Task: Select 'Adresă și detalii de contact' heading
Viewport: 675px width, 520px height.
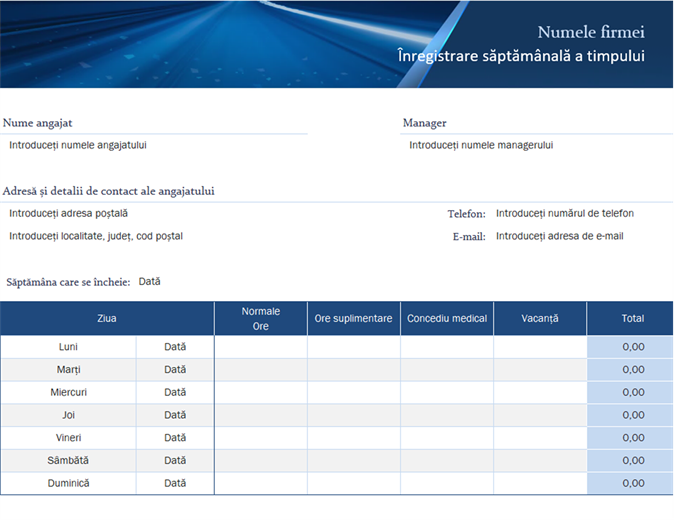Action: [x=108, y=191]
